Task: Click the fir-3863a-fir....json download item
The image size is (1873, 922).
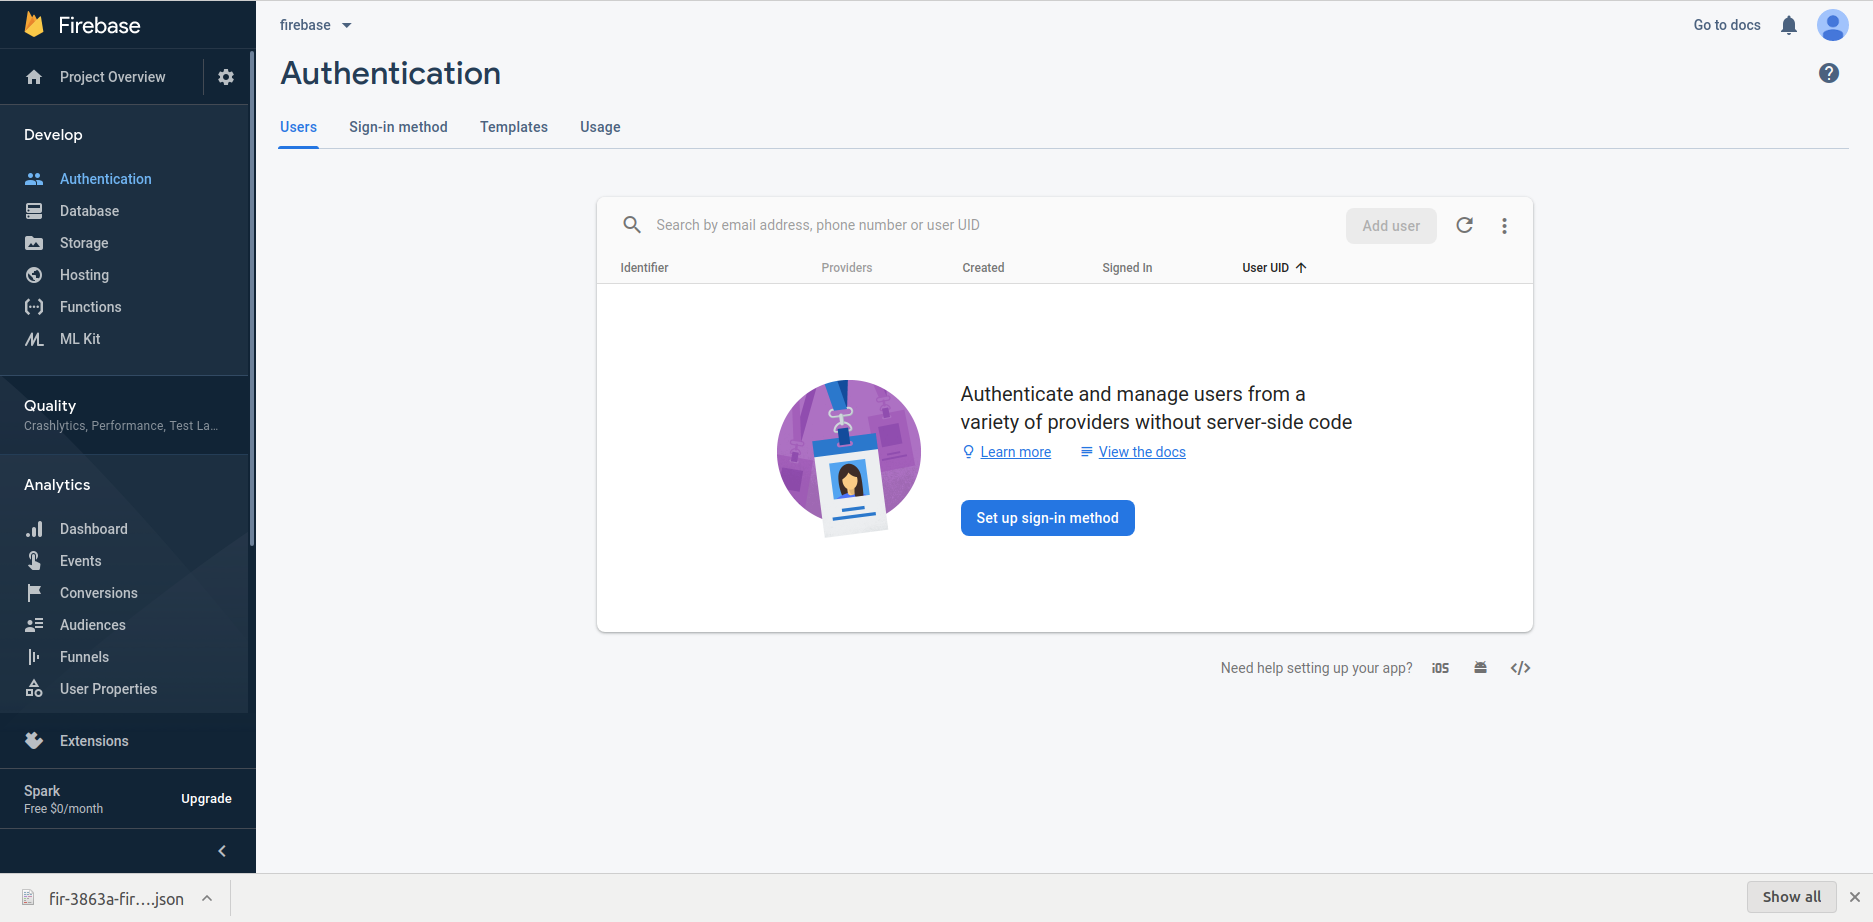Action: coord(116,898)
